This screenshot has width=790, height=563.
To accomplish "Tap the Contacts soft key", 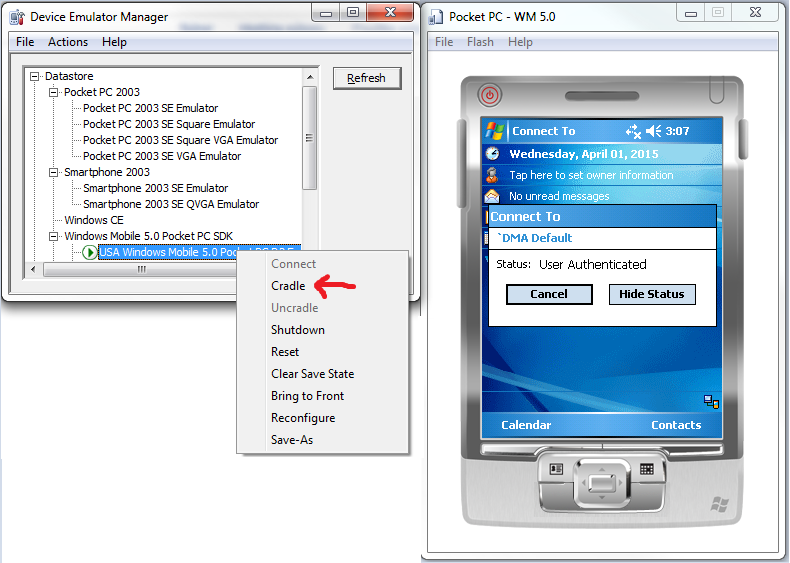I will (676, 425).
